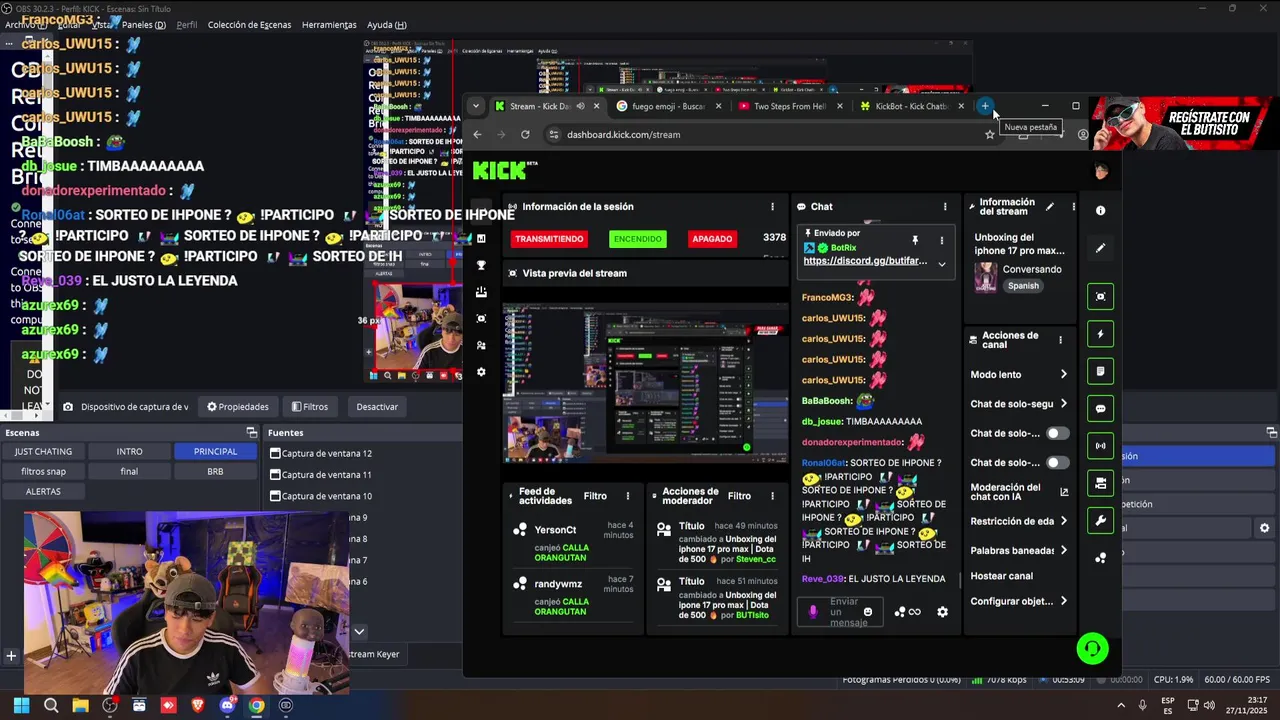The width and height of the screenshot is (1280, 720).
Task: Click the pencil button in Kick right sidebar
Action: point(1100,248)
